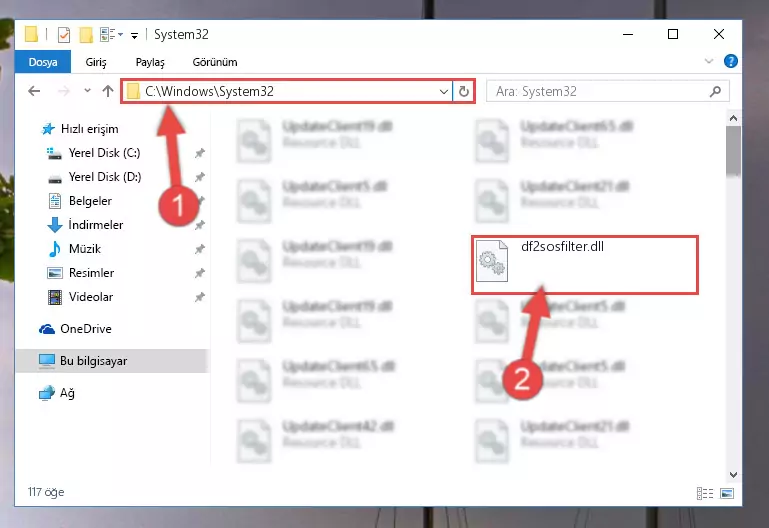Expand the ribbon chevron

pyautogui.click(x=708, y=61)
